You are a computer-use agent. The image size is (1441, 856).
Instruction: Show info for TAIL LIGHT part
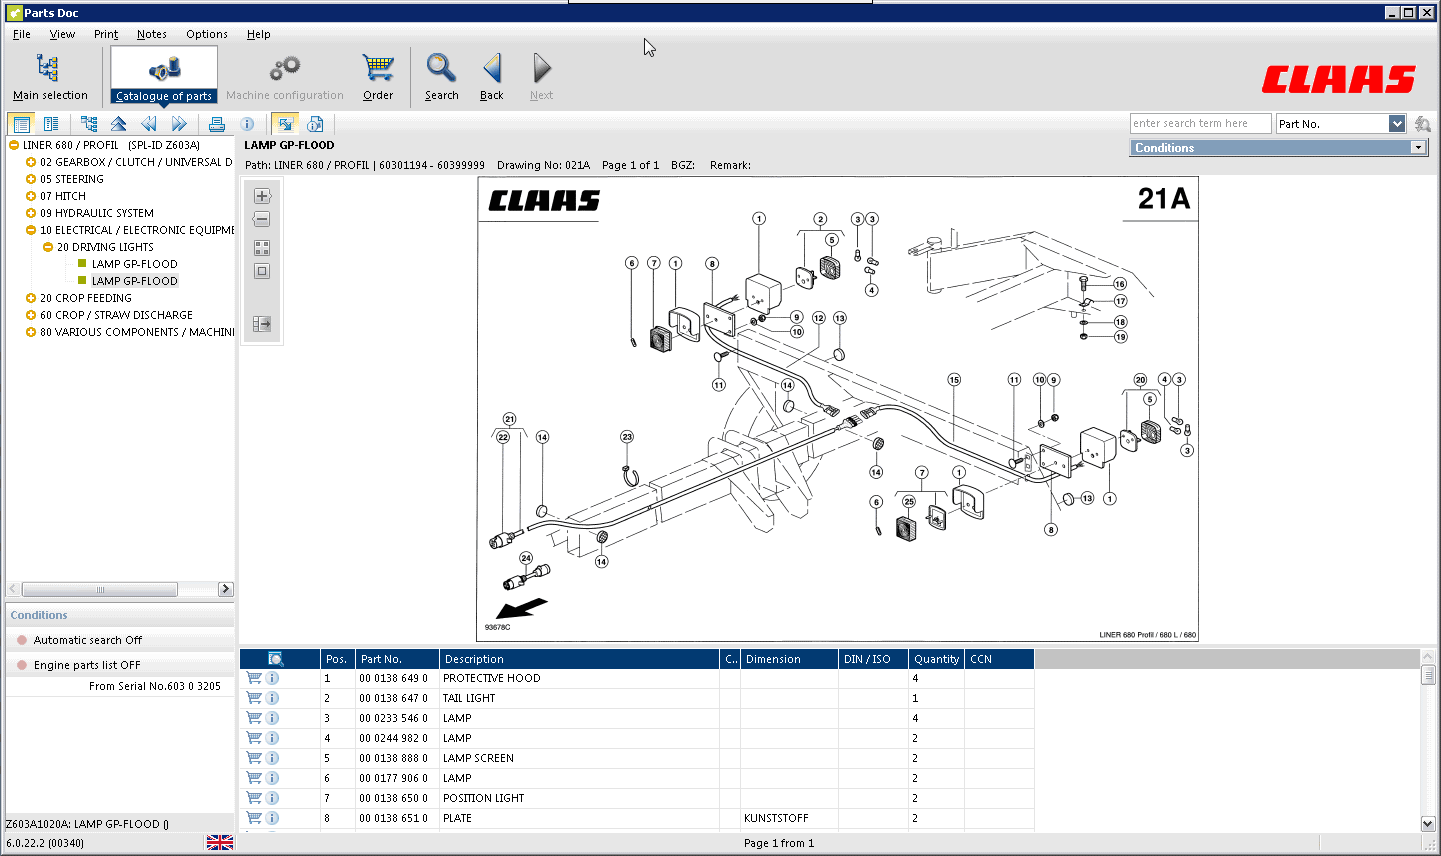pos(274,698)
